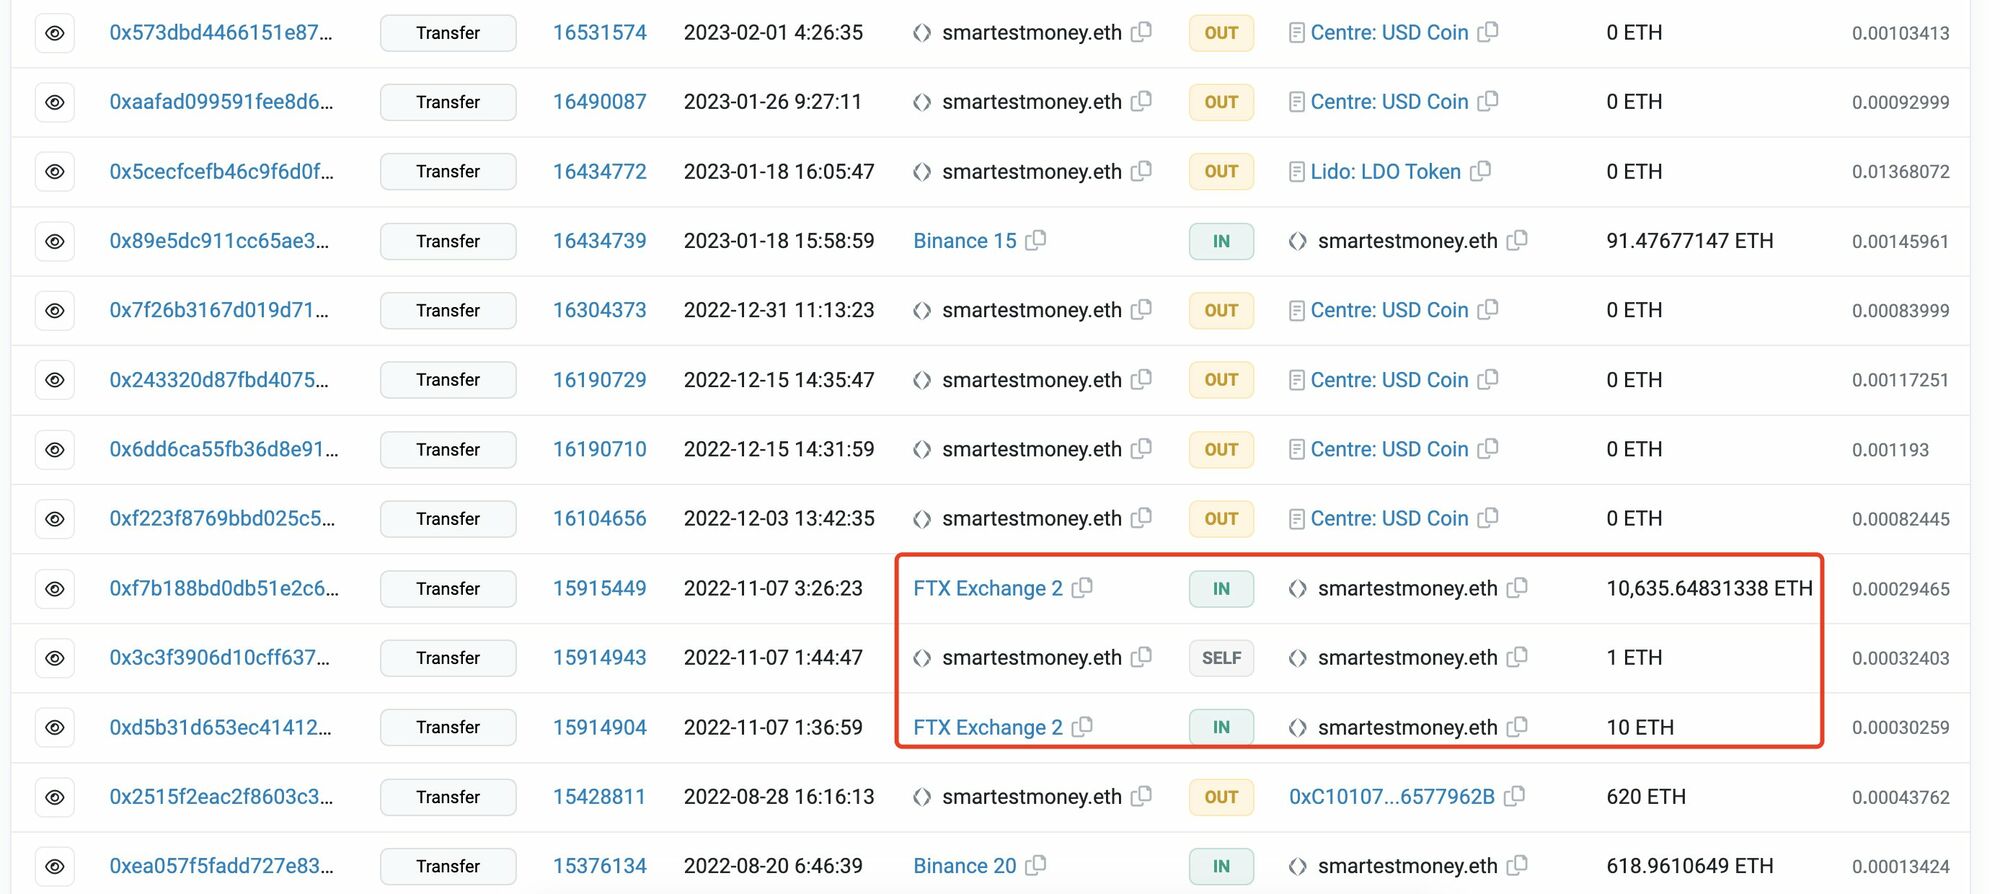This screenshot has width=2000, height=894.
Task: Click the SELF badge
Action: coord(1221,658)
